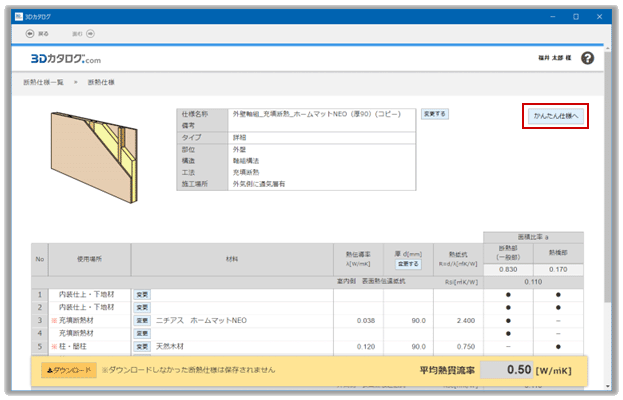Click 変更する next to the 仕様名称 field
Screen dimensions: 623x400
pyautogui.click(x=434, y=115)
